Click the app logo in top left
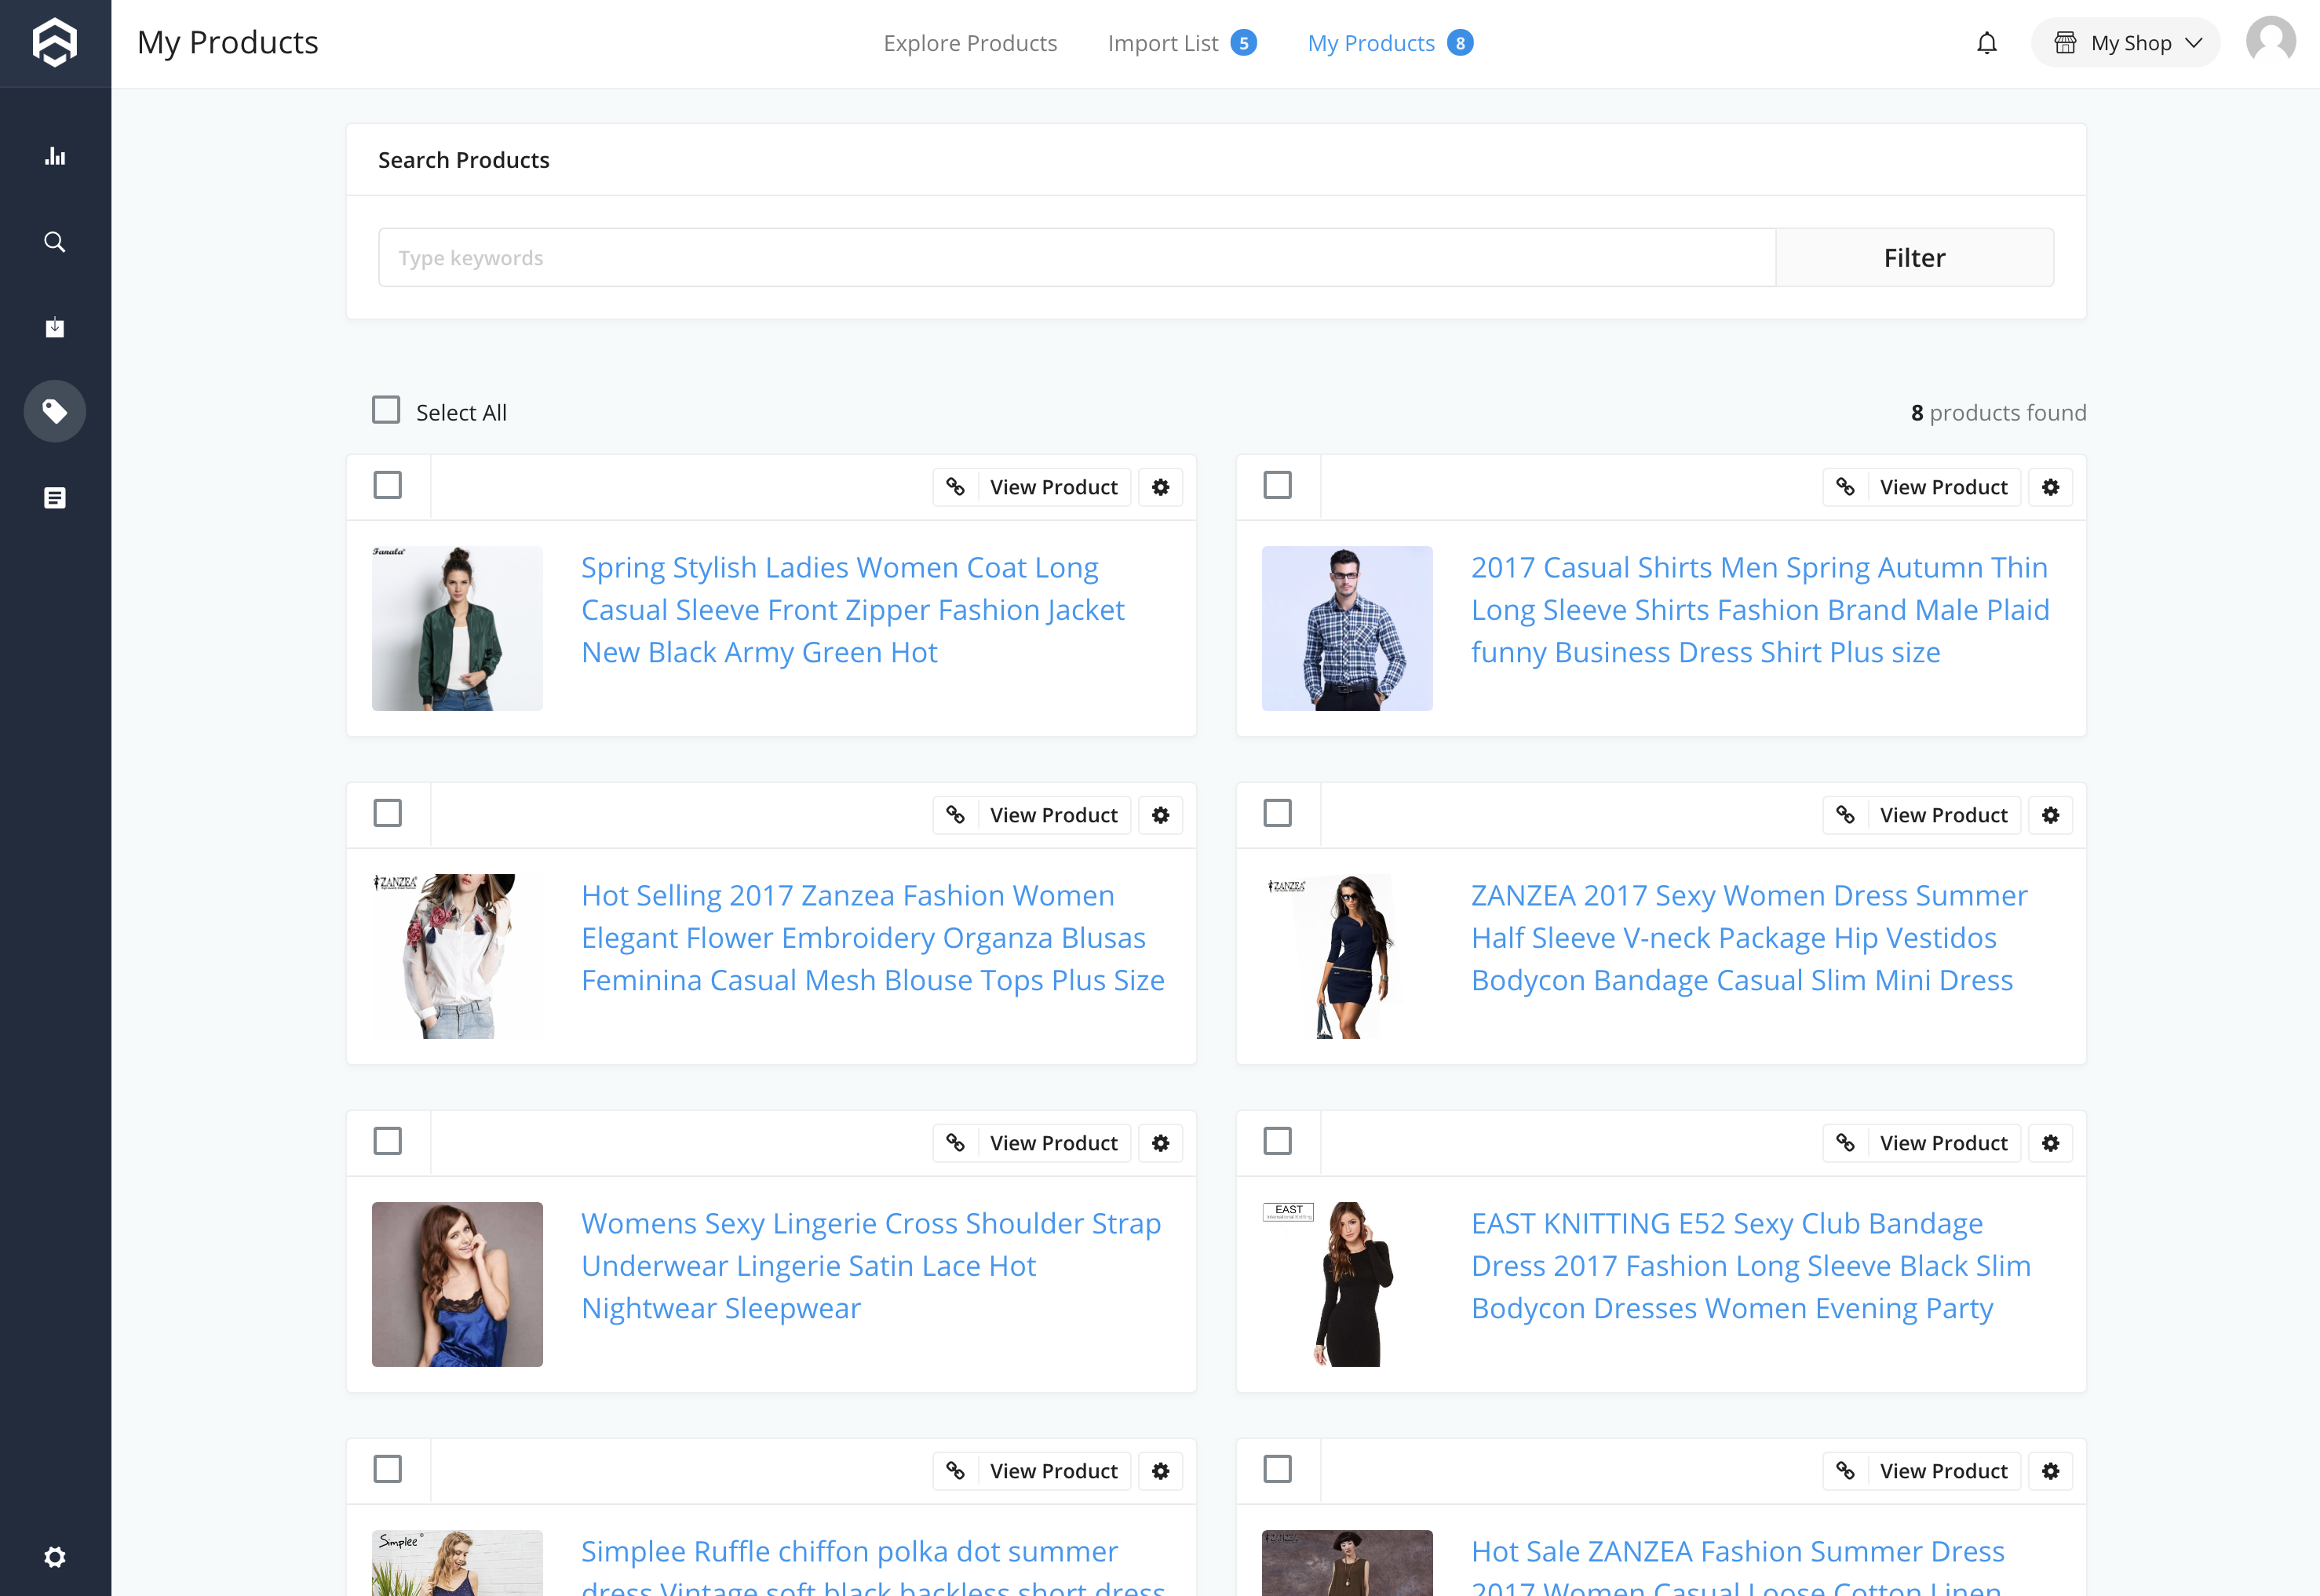2320x1596 pixels. (x=55, y=43)
